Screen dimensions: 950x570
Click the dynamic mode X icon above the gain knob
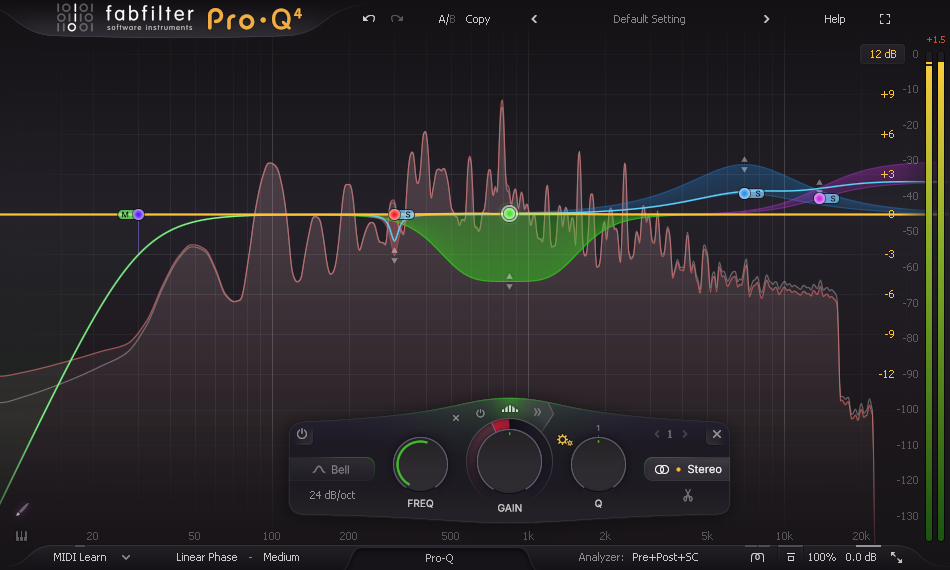pyautogui.click(x=456, y=418)
